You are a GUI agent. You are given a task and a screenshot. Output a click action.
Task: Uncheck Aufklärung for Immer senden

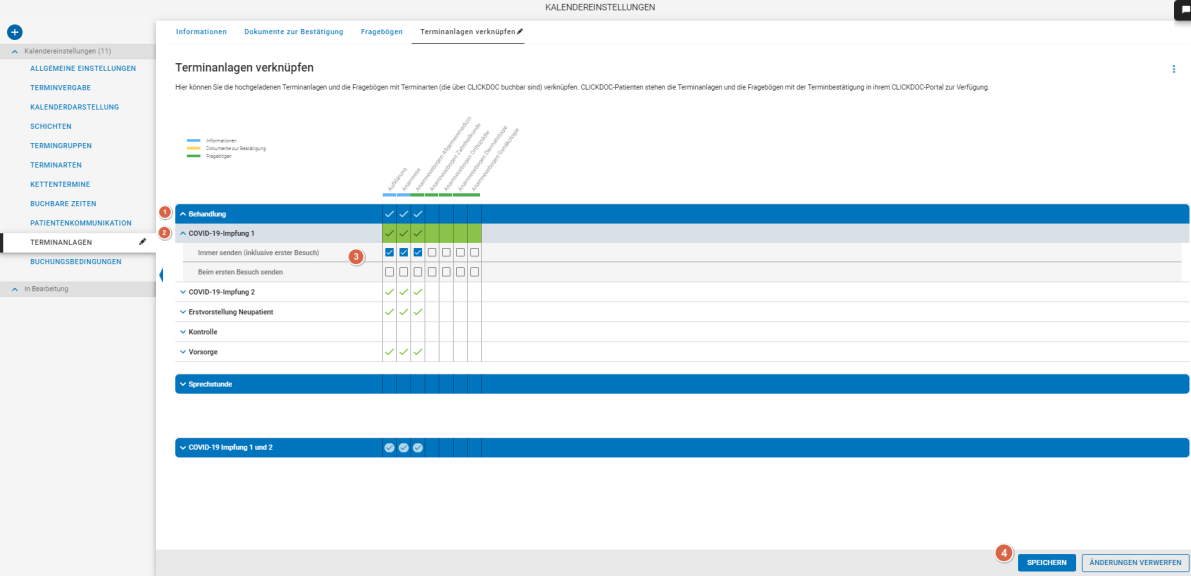click(x=389, y=252)
